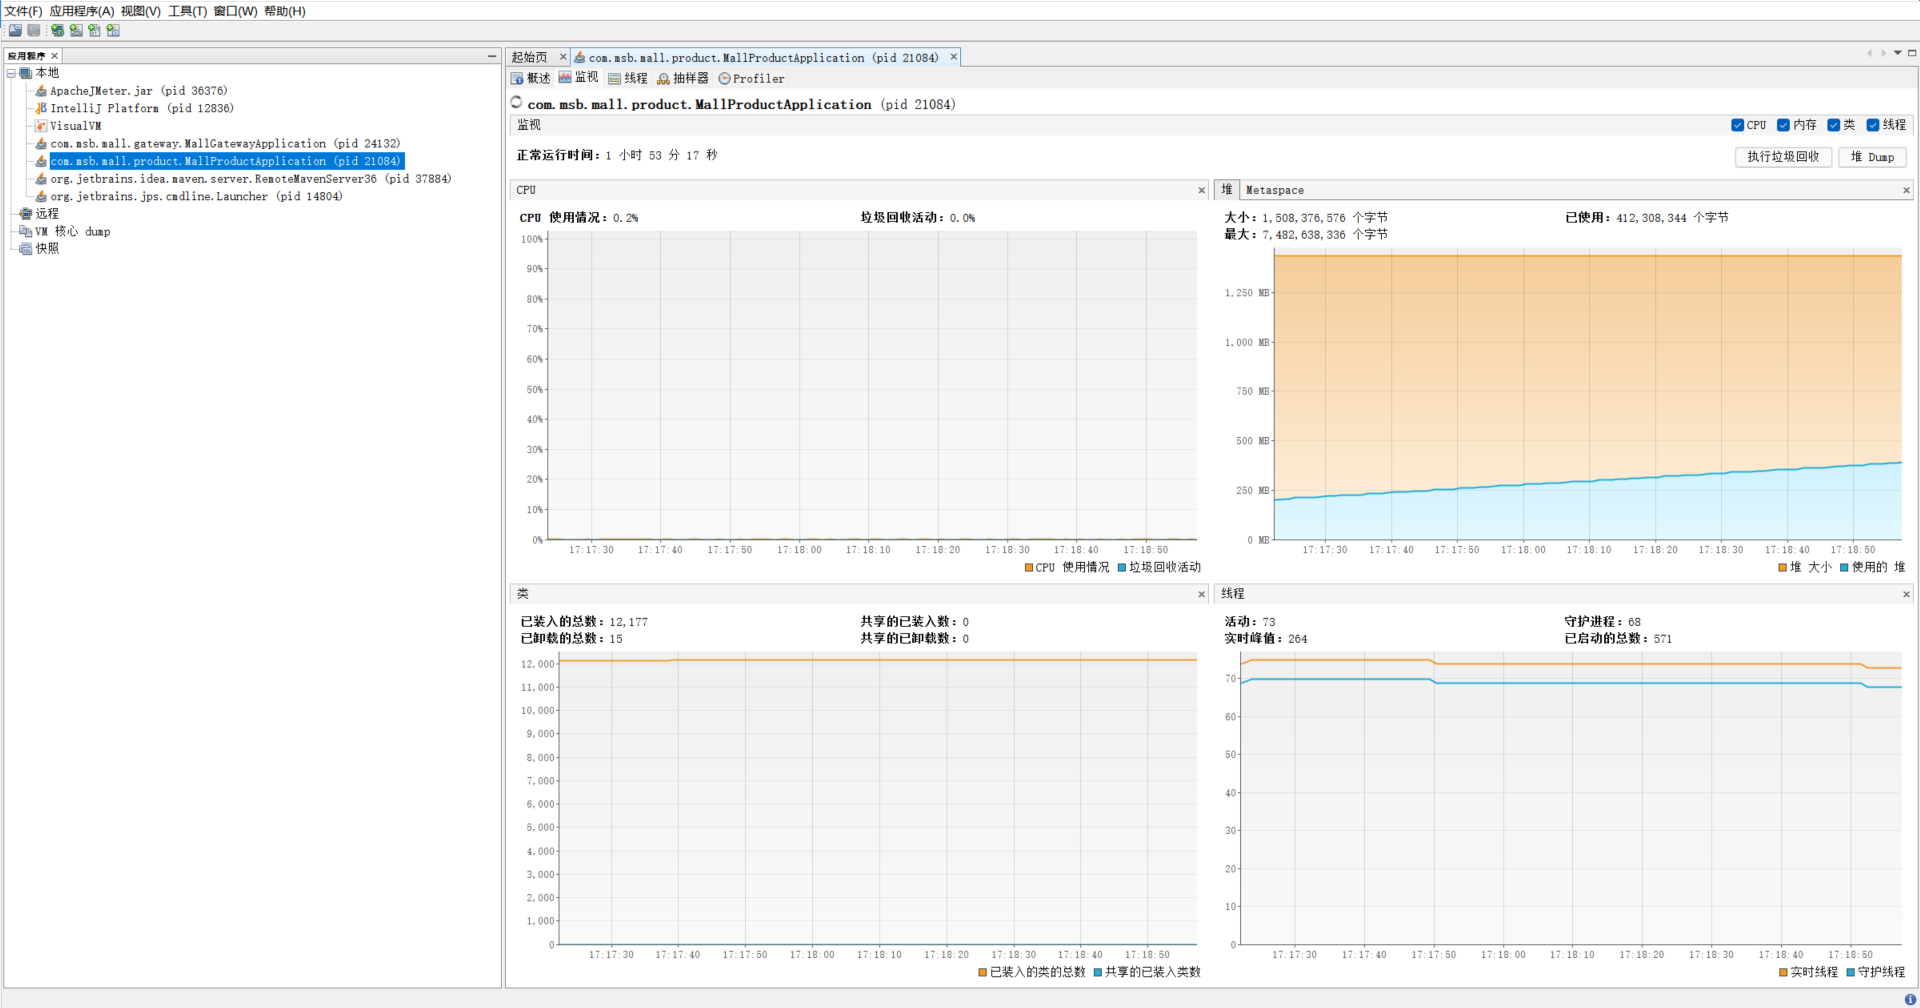Click the Add VM Coredump toolbar icon

pyautogui.click(x=94, y=30)
